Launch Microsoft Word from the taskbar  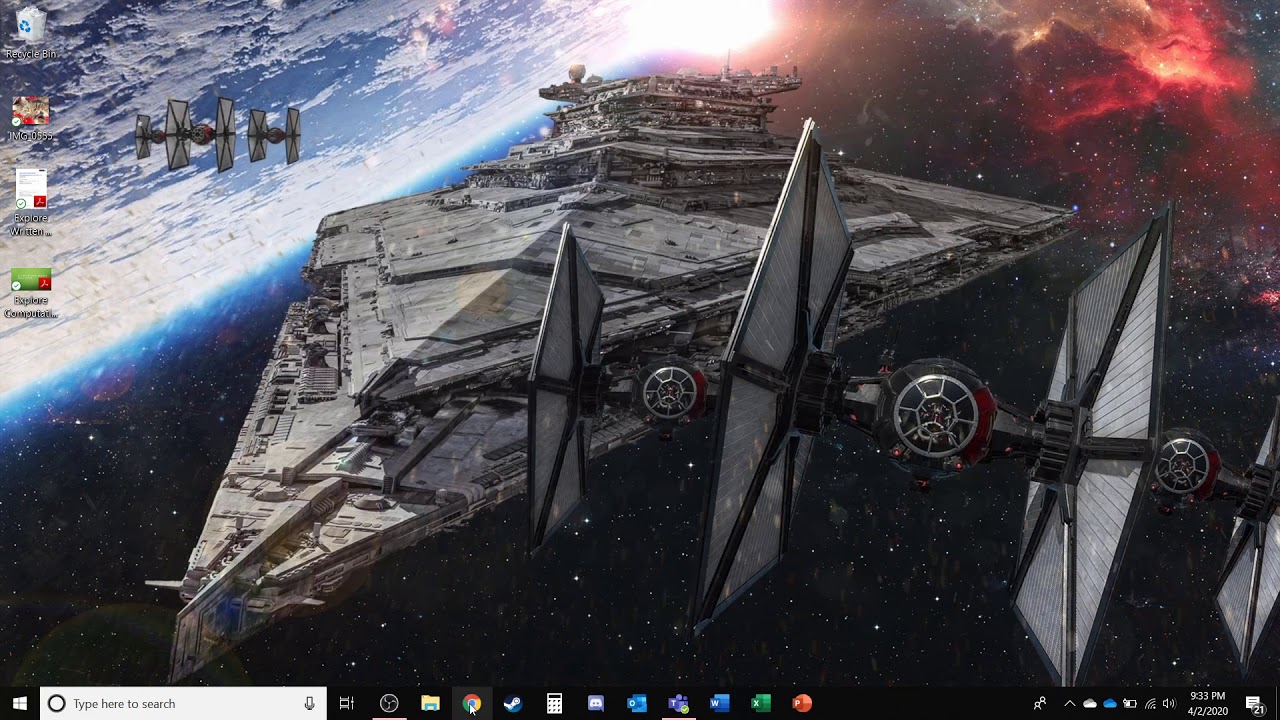[x=720, y=704]
